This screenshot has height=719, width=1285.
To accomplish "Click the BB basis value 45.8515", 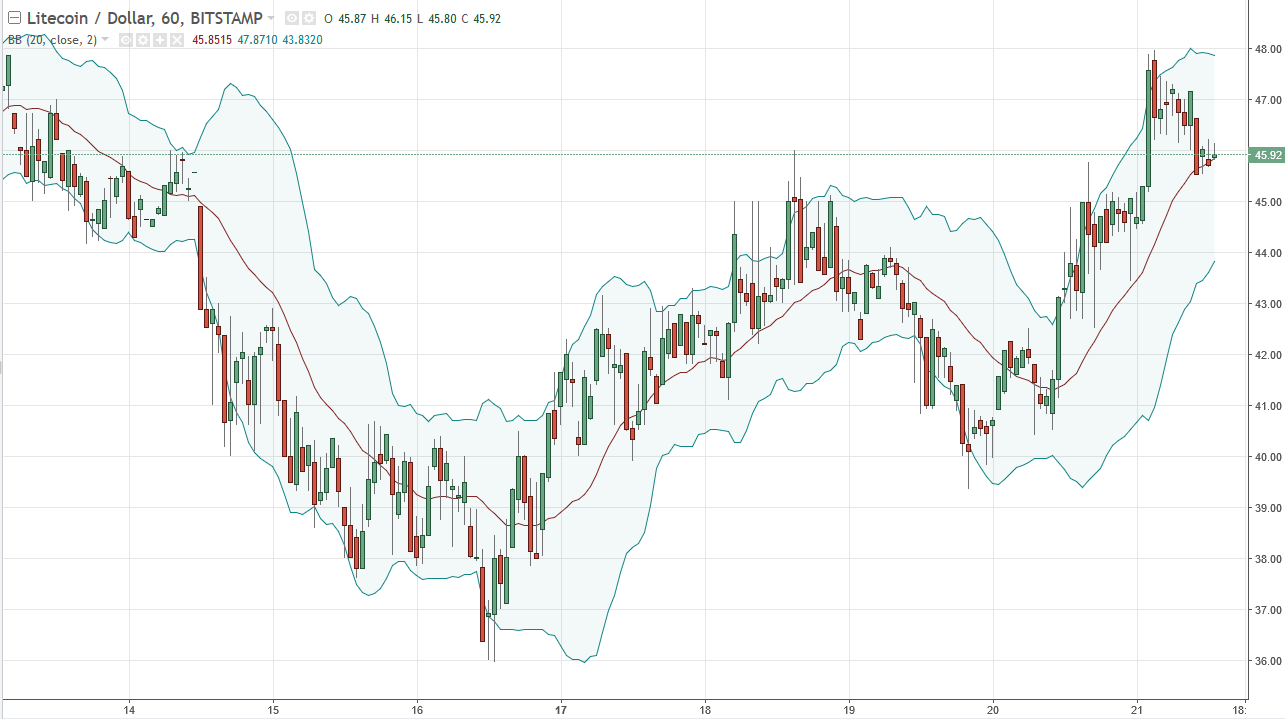I will click(x=212, y=40).
